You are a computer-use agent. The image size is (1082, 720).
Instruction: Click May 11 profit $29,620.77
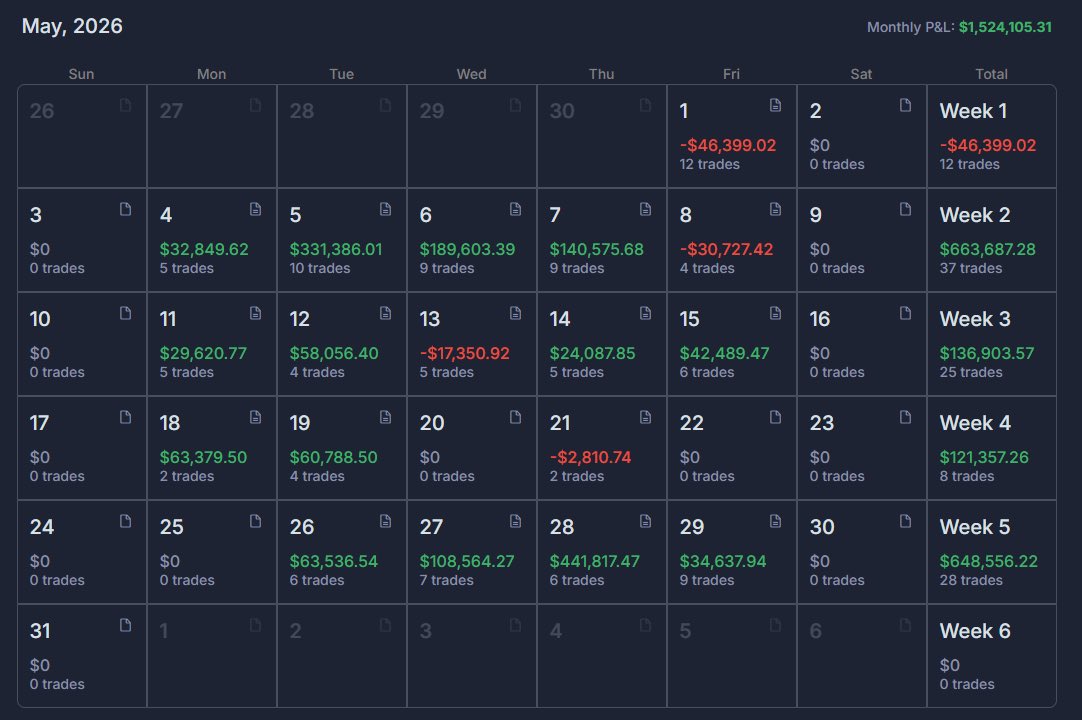pos(203,353)
